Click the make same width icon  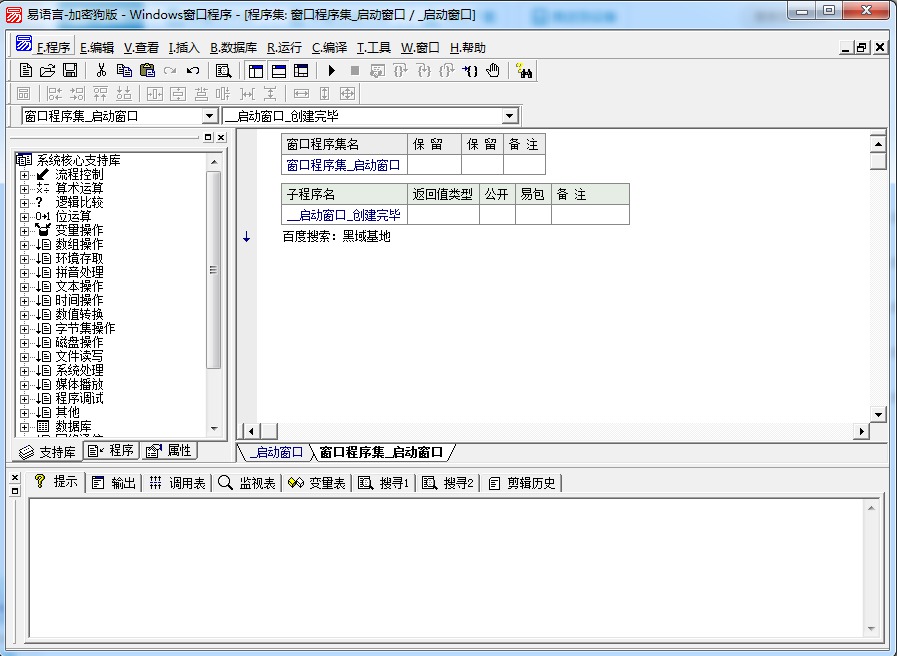click(x=301, y=93)
